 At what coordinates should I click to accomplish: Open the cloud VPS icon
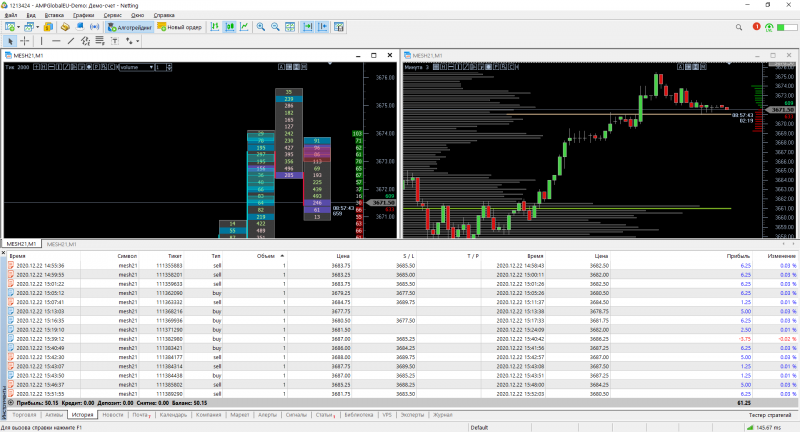(x=80, y=27)
